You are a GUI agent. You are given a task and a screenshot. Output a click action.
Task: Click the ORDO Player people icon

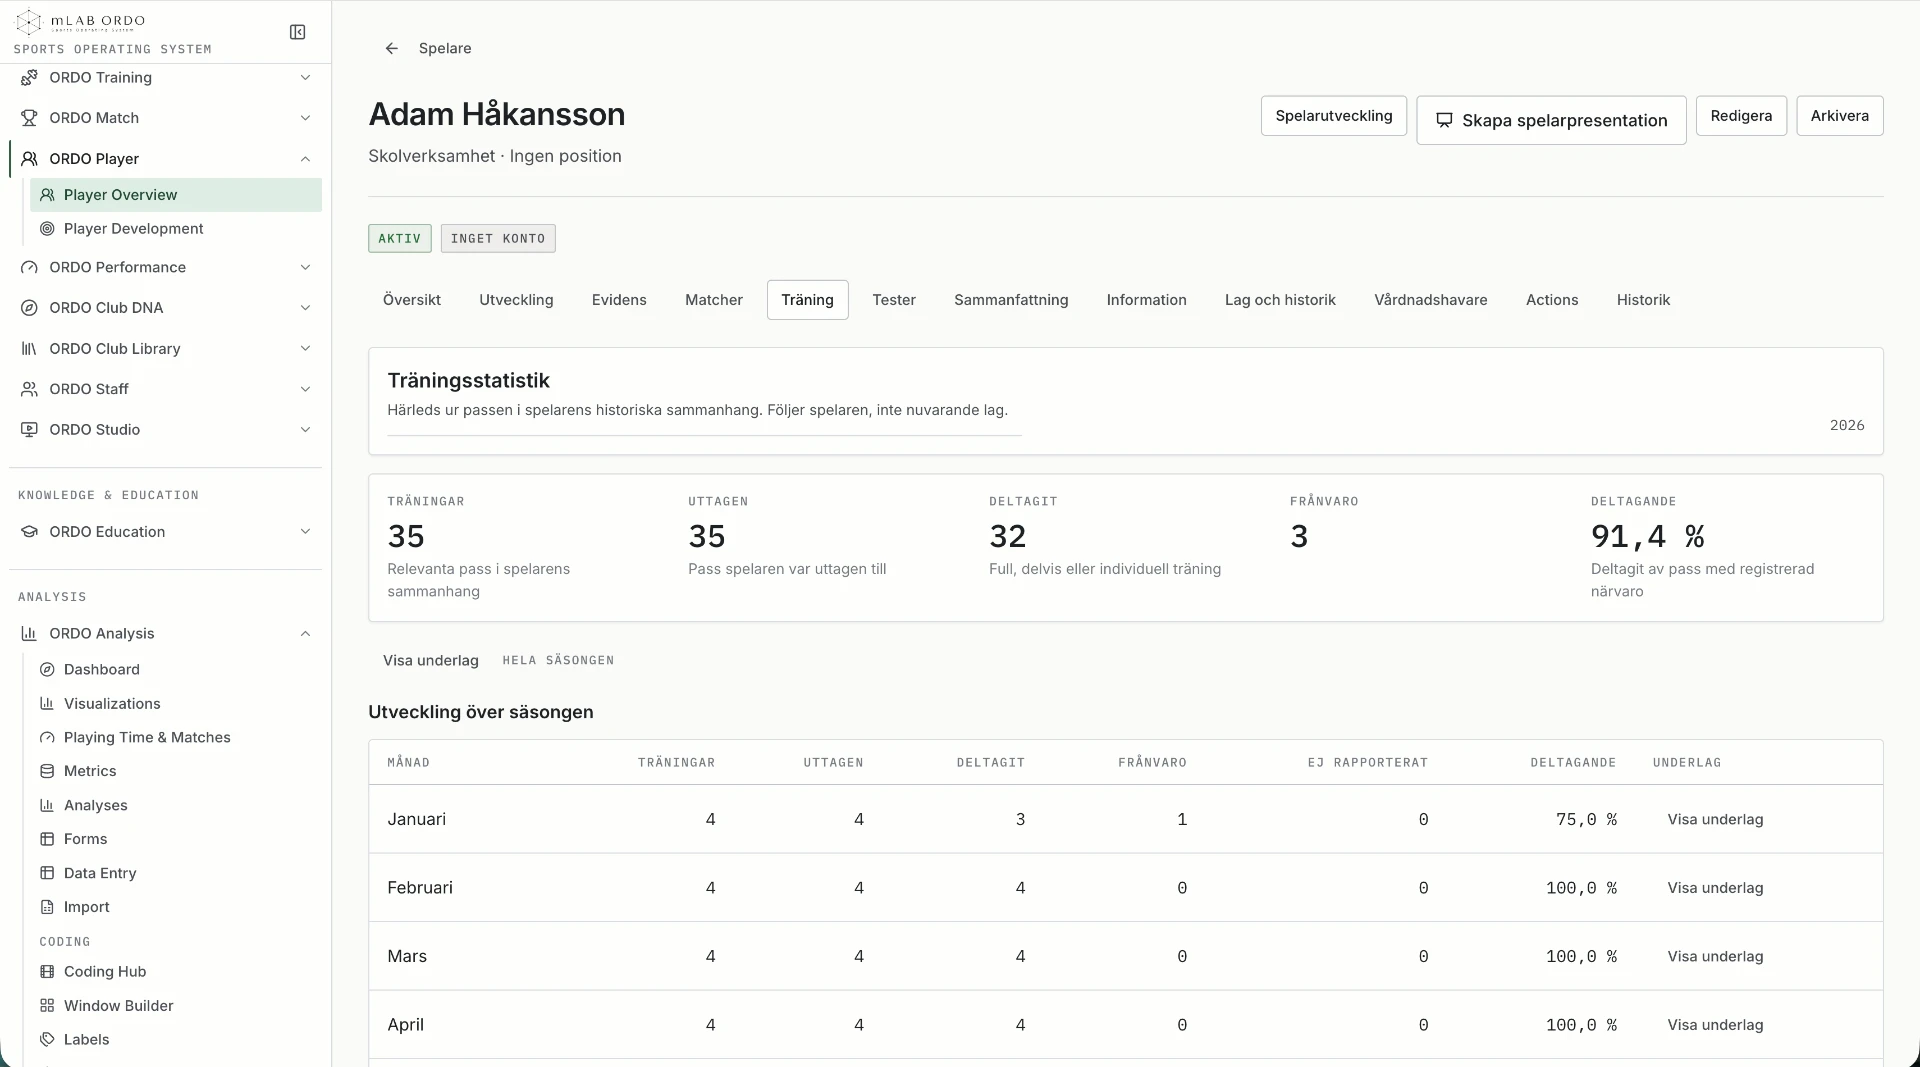pos(30,159)
